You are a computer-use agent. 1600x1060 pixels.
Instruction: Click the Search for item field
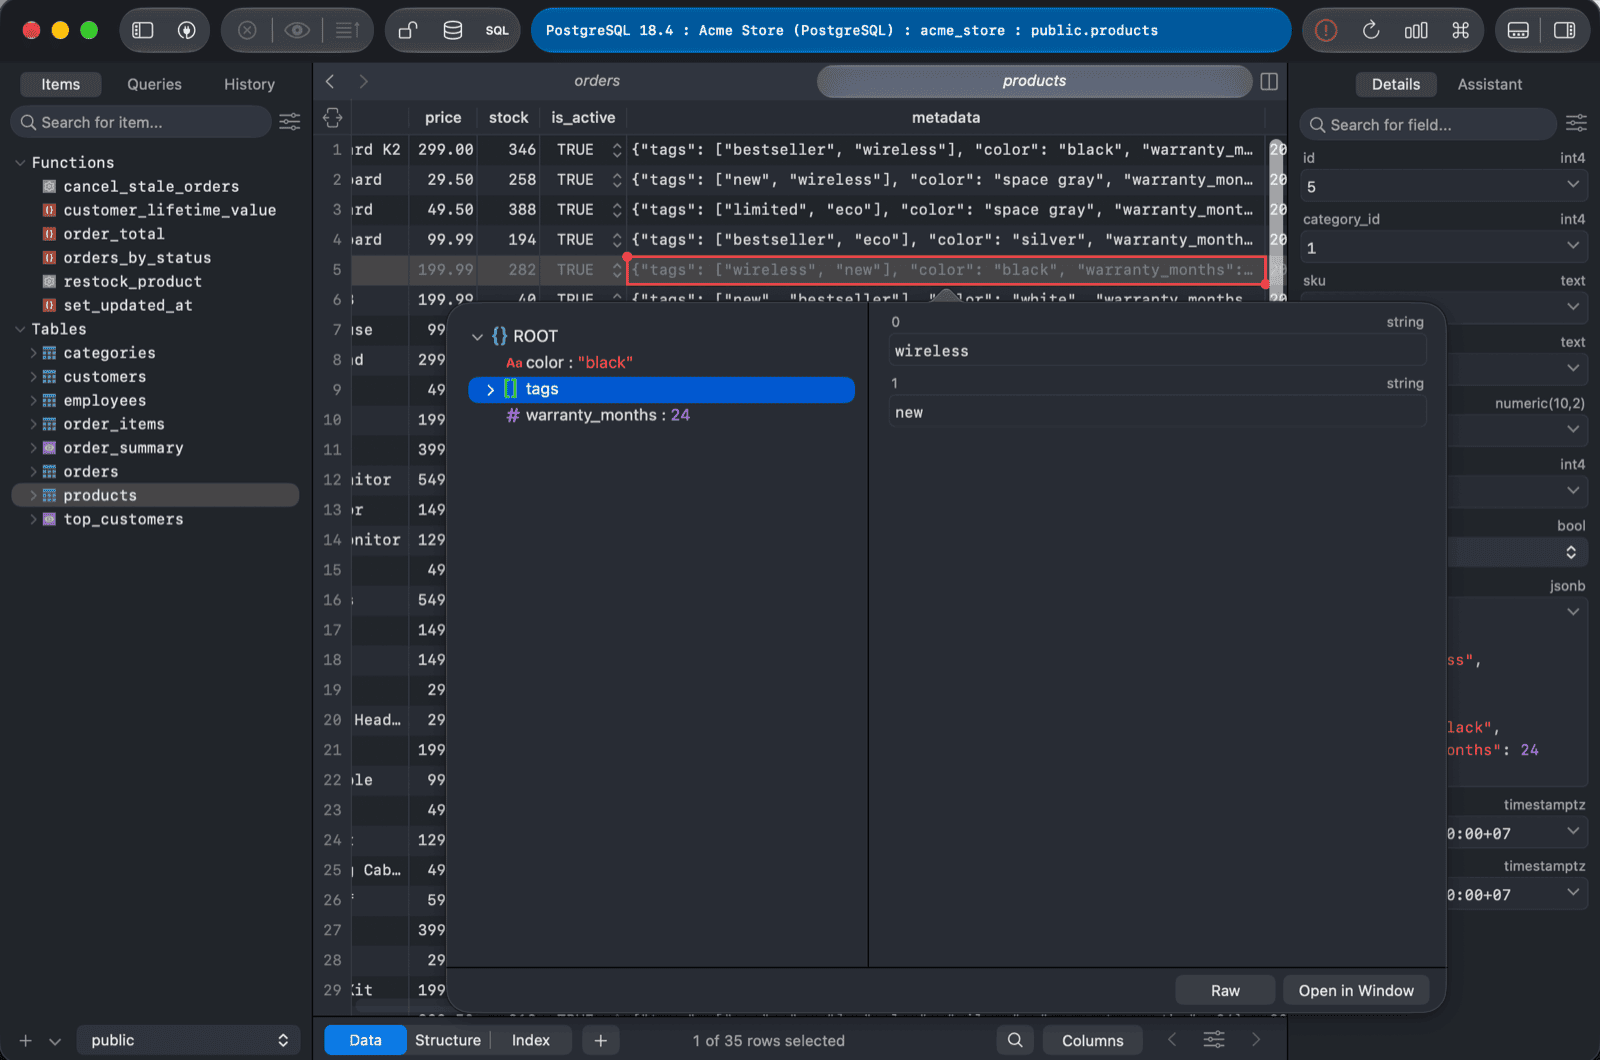(x=140, y=122)
